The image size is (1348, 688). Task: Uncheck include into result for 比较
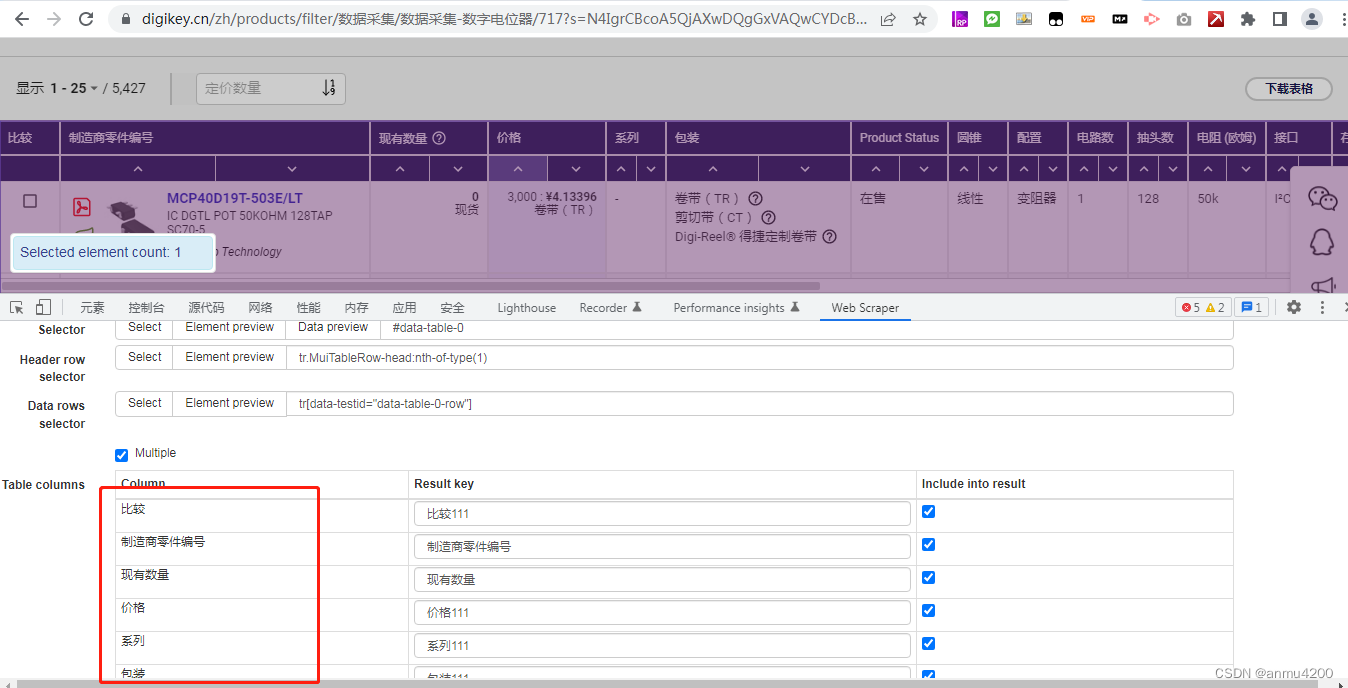coord(928,511)
